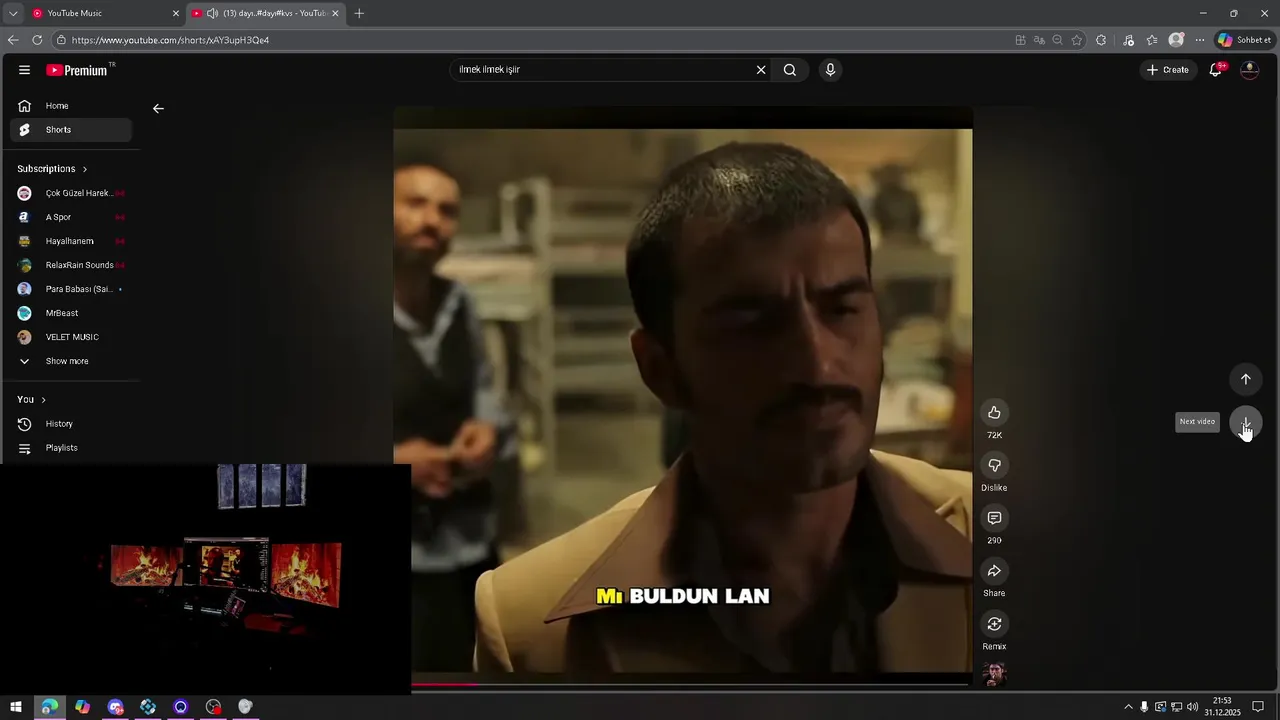This screenshot has height=720, width=1280.
Task: Remix this short
Action: 994,624
